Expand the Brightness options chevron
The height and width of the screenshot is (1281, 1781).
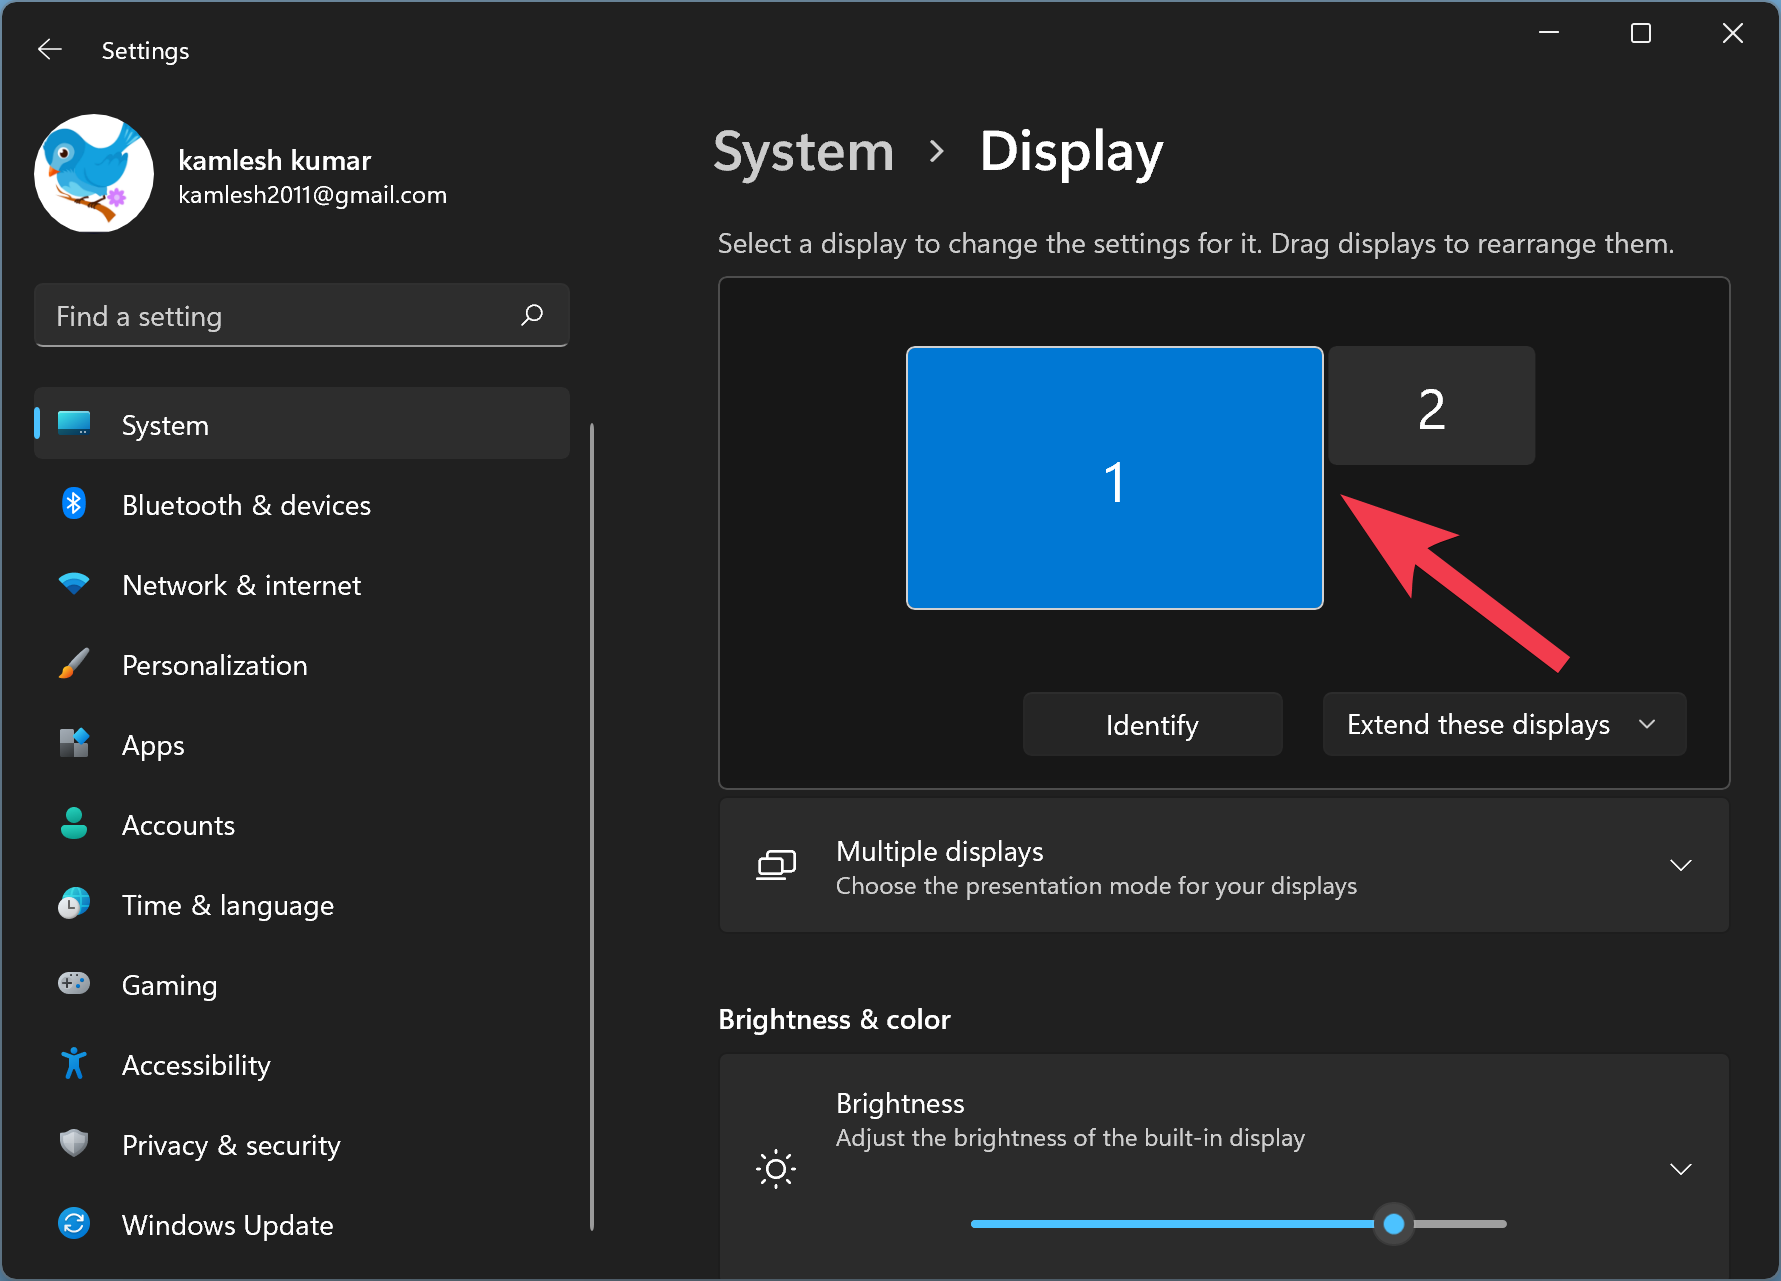pyautogui.click(x=1681, y=1168)
